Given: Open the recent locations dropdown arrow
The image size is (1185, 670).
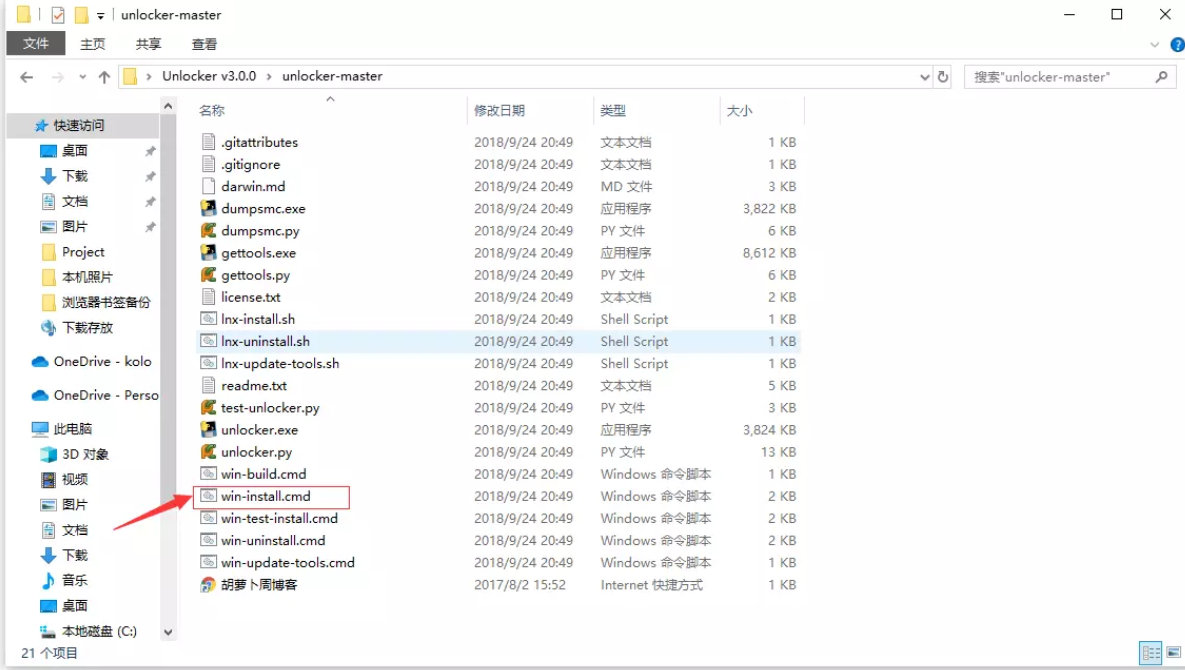Looking at the screenshot, I should coord(82,76).
